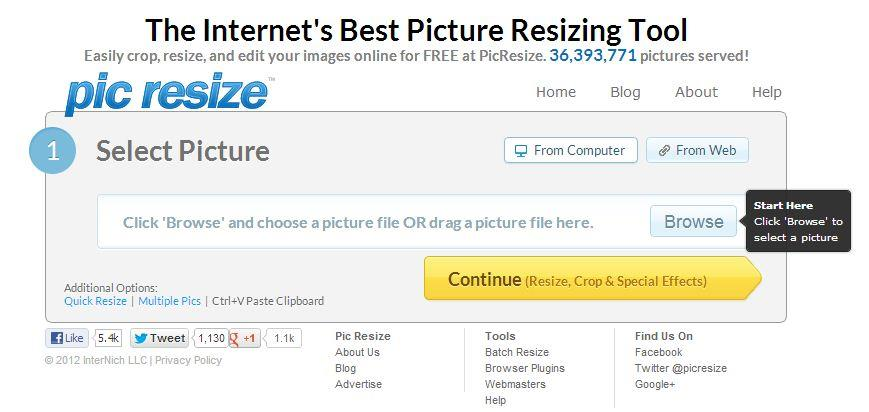Open the Quick Resize link

(95, 301)
